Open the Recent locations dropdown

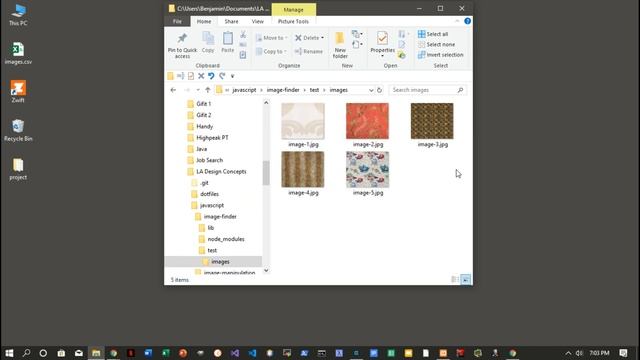coord(198,90)
